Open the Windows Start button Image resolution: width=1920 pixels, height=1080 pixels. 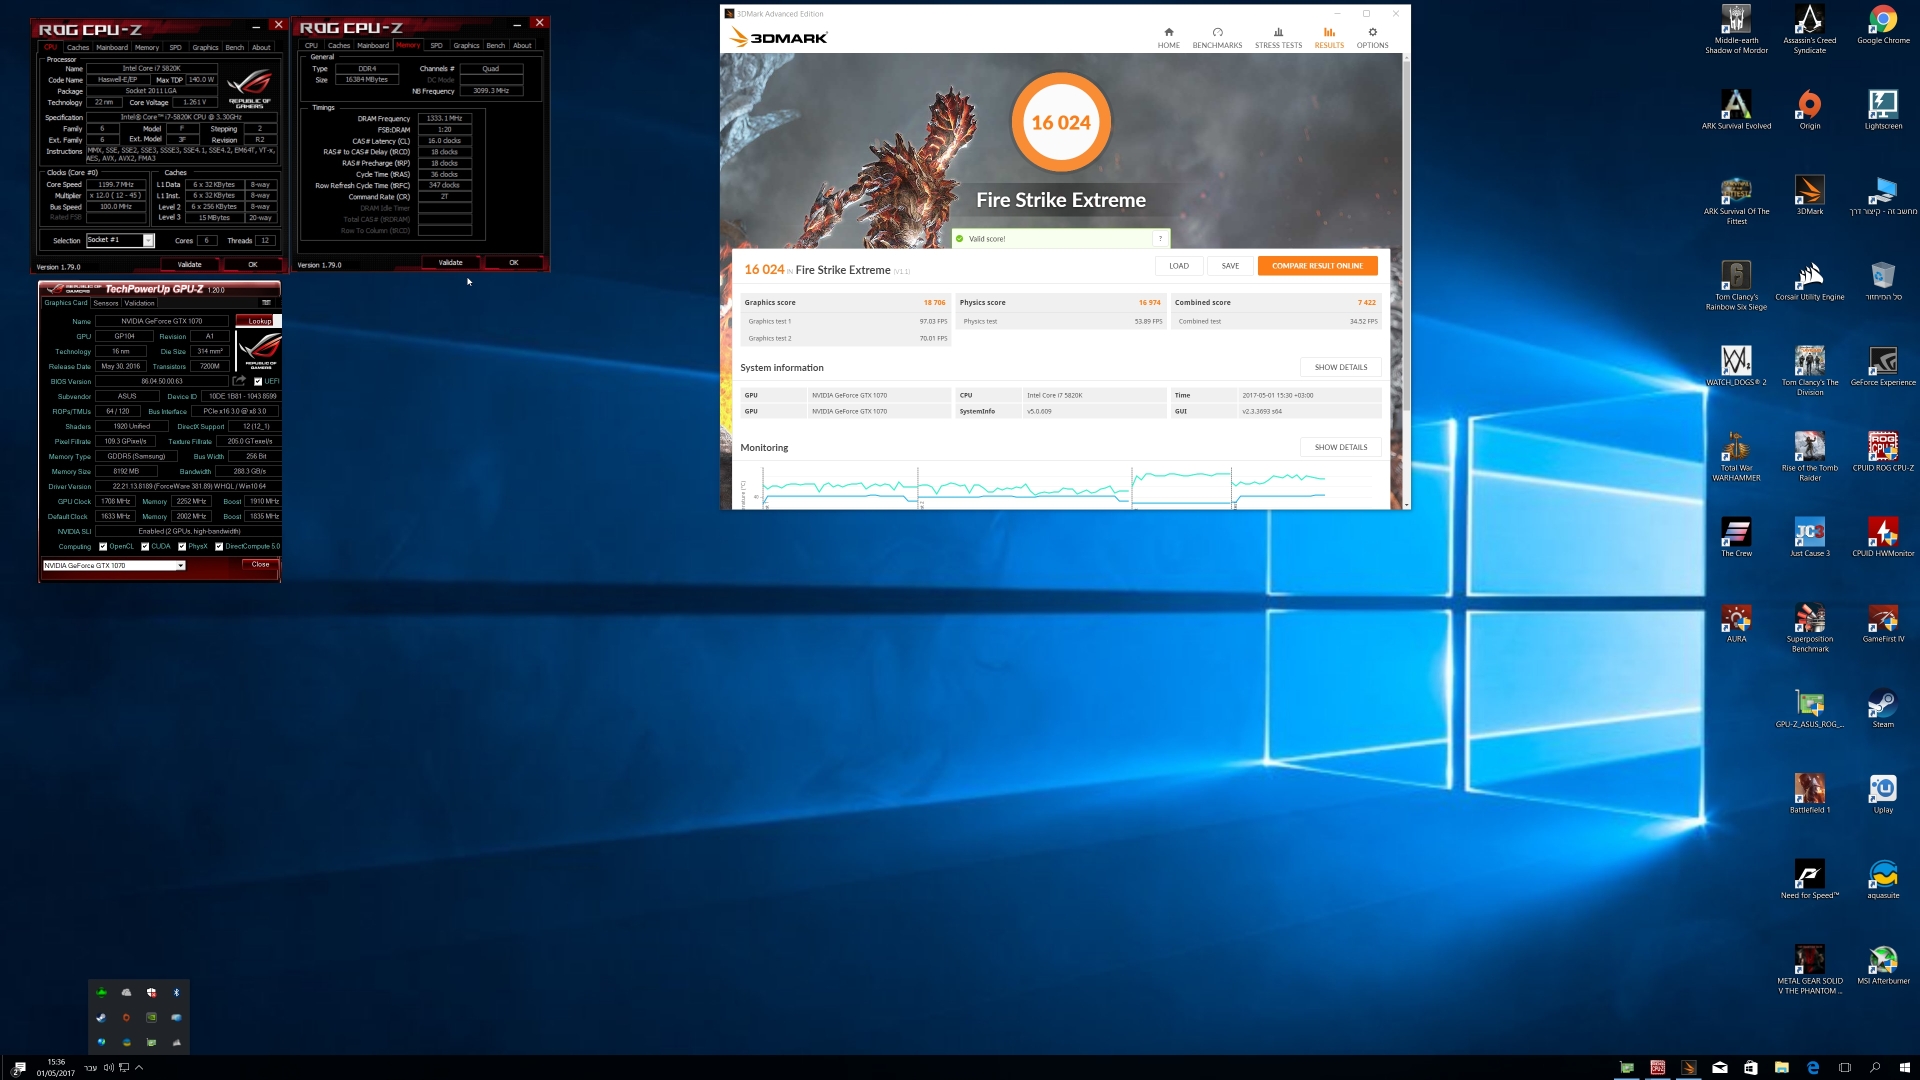click(x=1904, y=1068)
